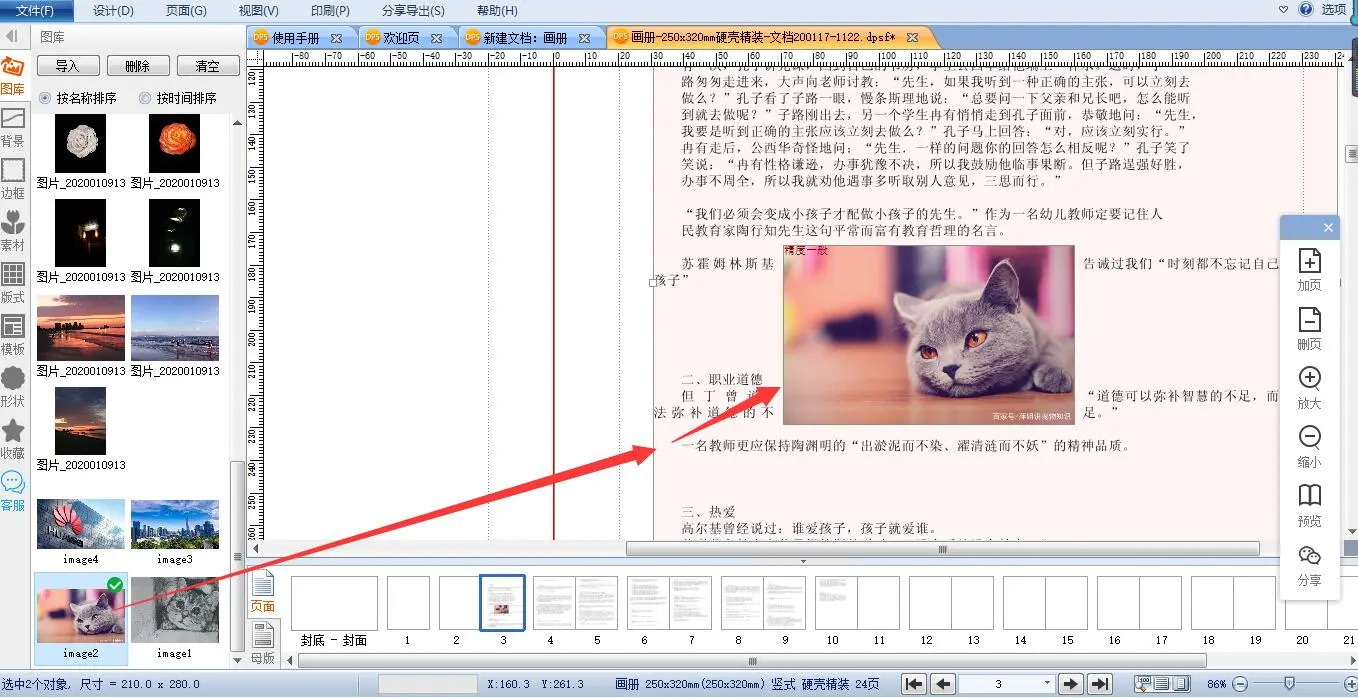Open the 视图(V) menu

259,10
